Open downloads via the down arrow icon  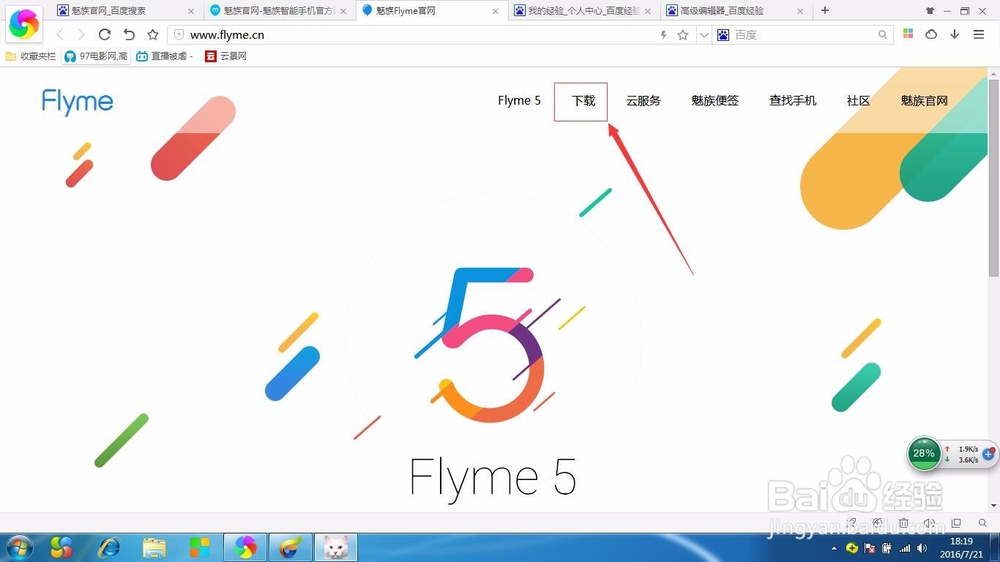click(x=955, y=34)
